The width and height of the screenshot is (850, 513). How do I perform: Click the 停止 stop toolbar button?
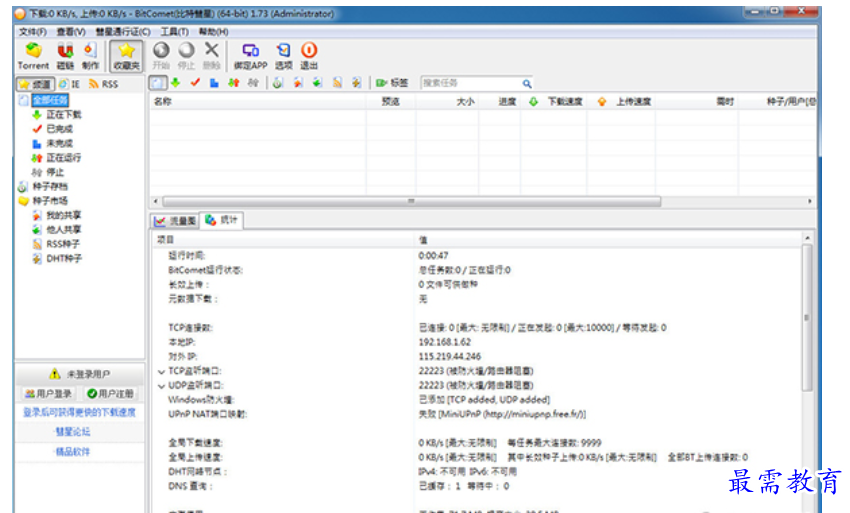coord(186,56)
